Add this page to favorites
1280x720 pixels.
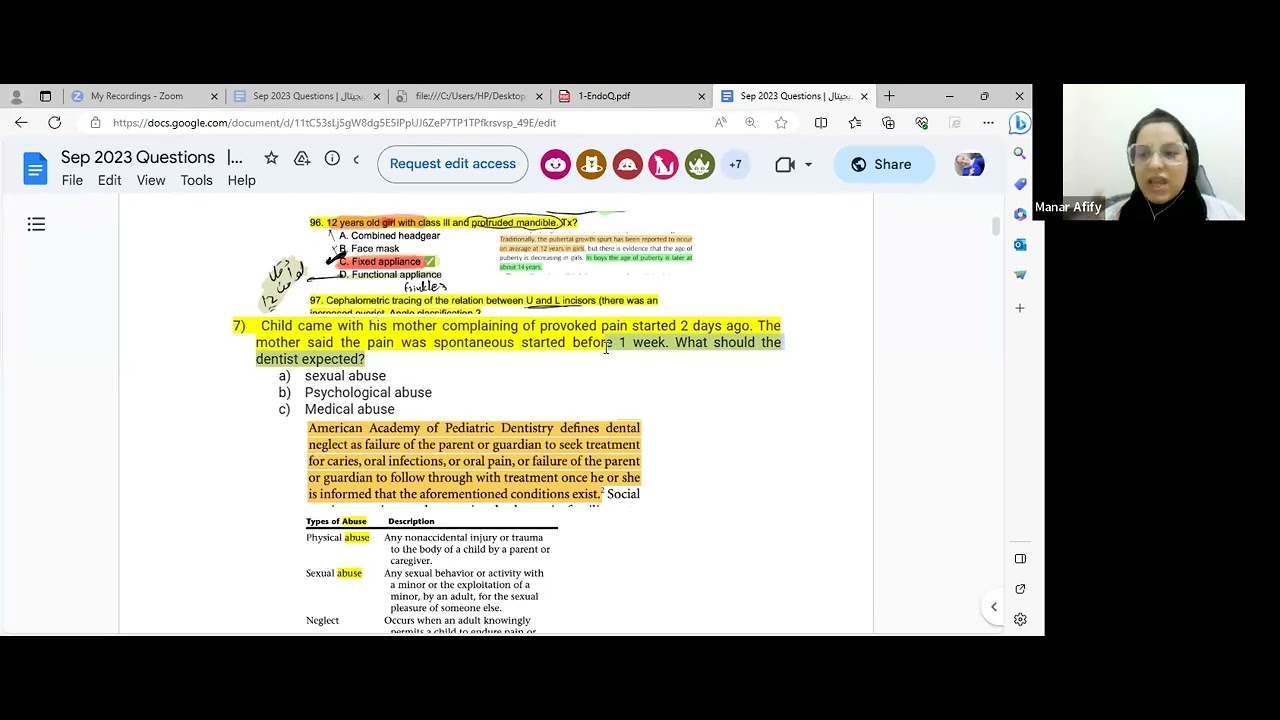tap(781, 123)
